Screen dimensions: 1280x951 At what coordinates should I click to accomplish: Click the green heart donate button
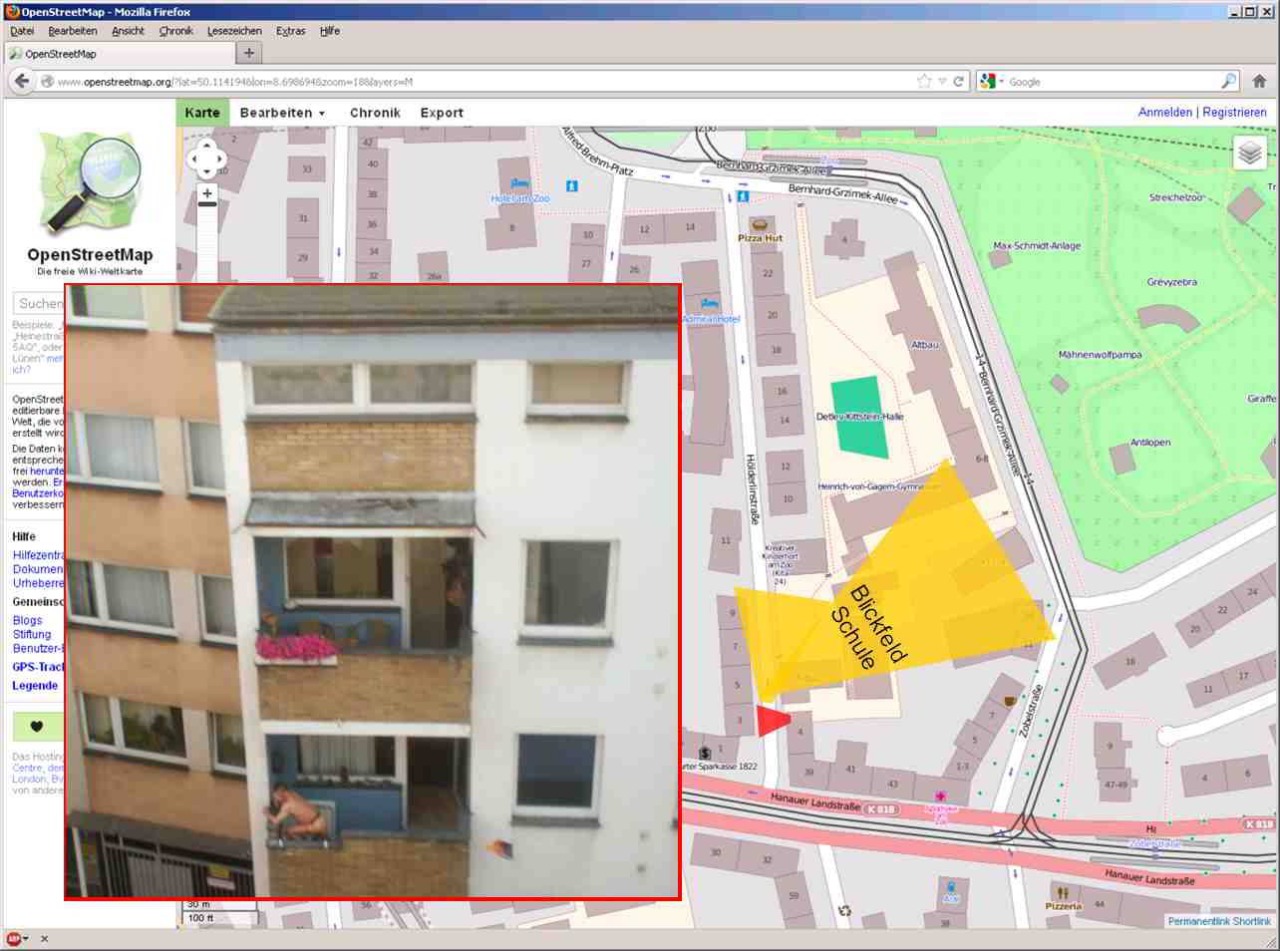point(37,727)
